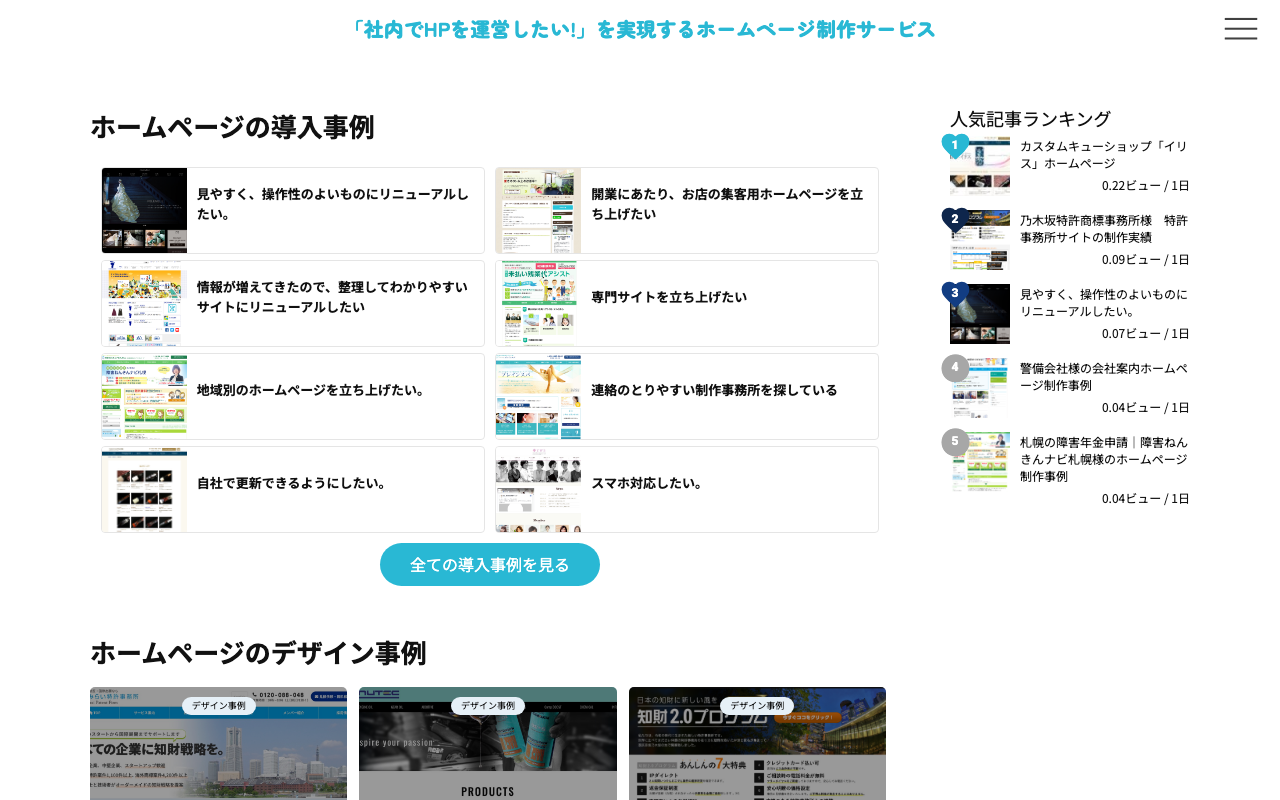The width and height of the screenshot is (1280, 800).
Task: Click thumbnail of 情報が増えてきたので case card
Action: pos(144,303)
